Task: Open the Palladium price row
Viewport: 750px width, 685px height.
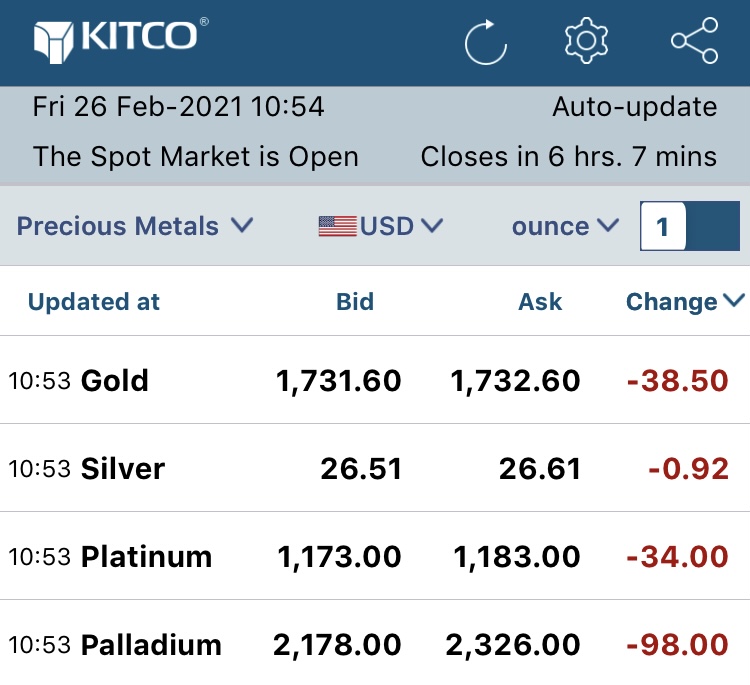Action: pyautogui.click(x=375, y=643)
